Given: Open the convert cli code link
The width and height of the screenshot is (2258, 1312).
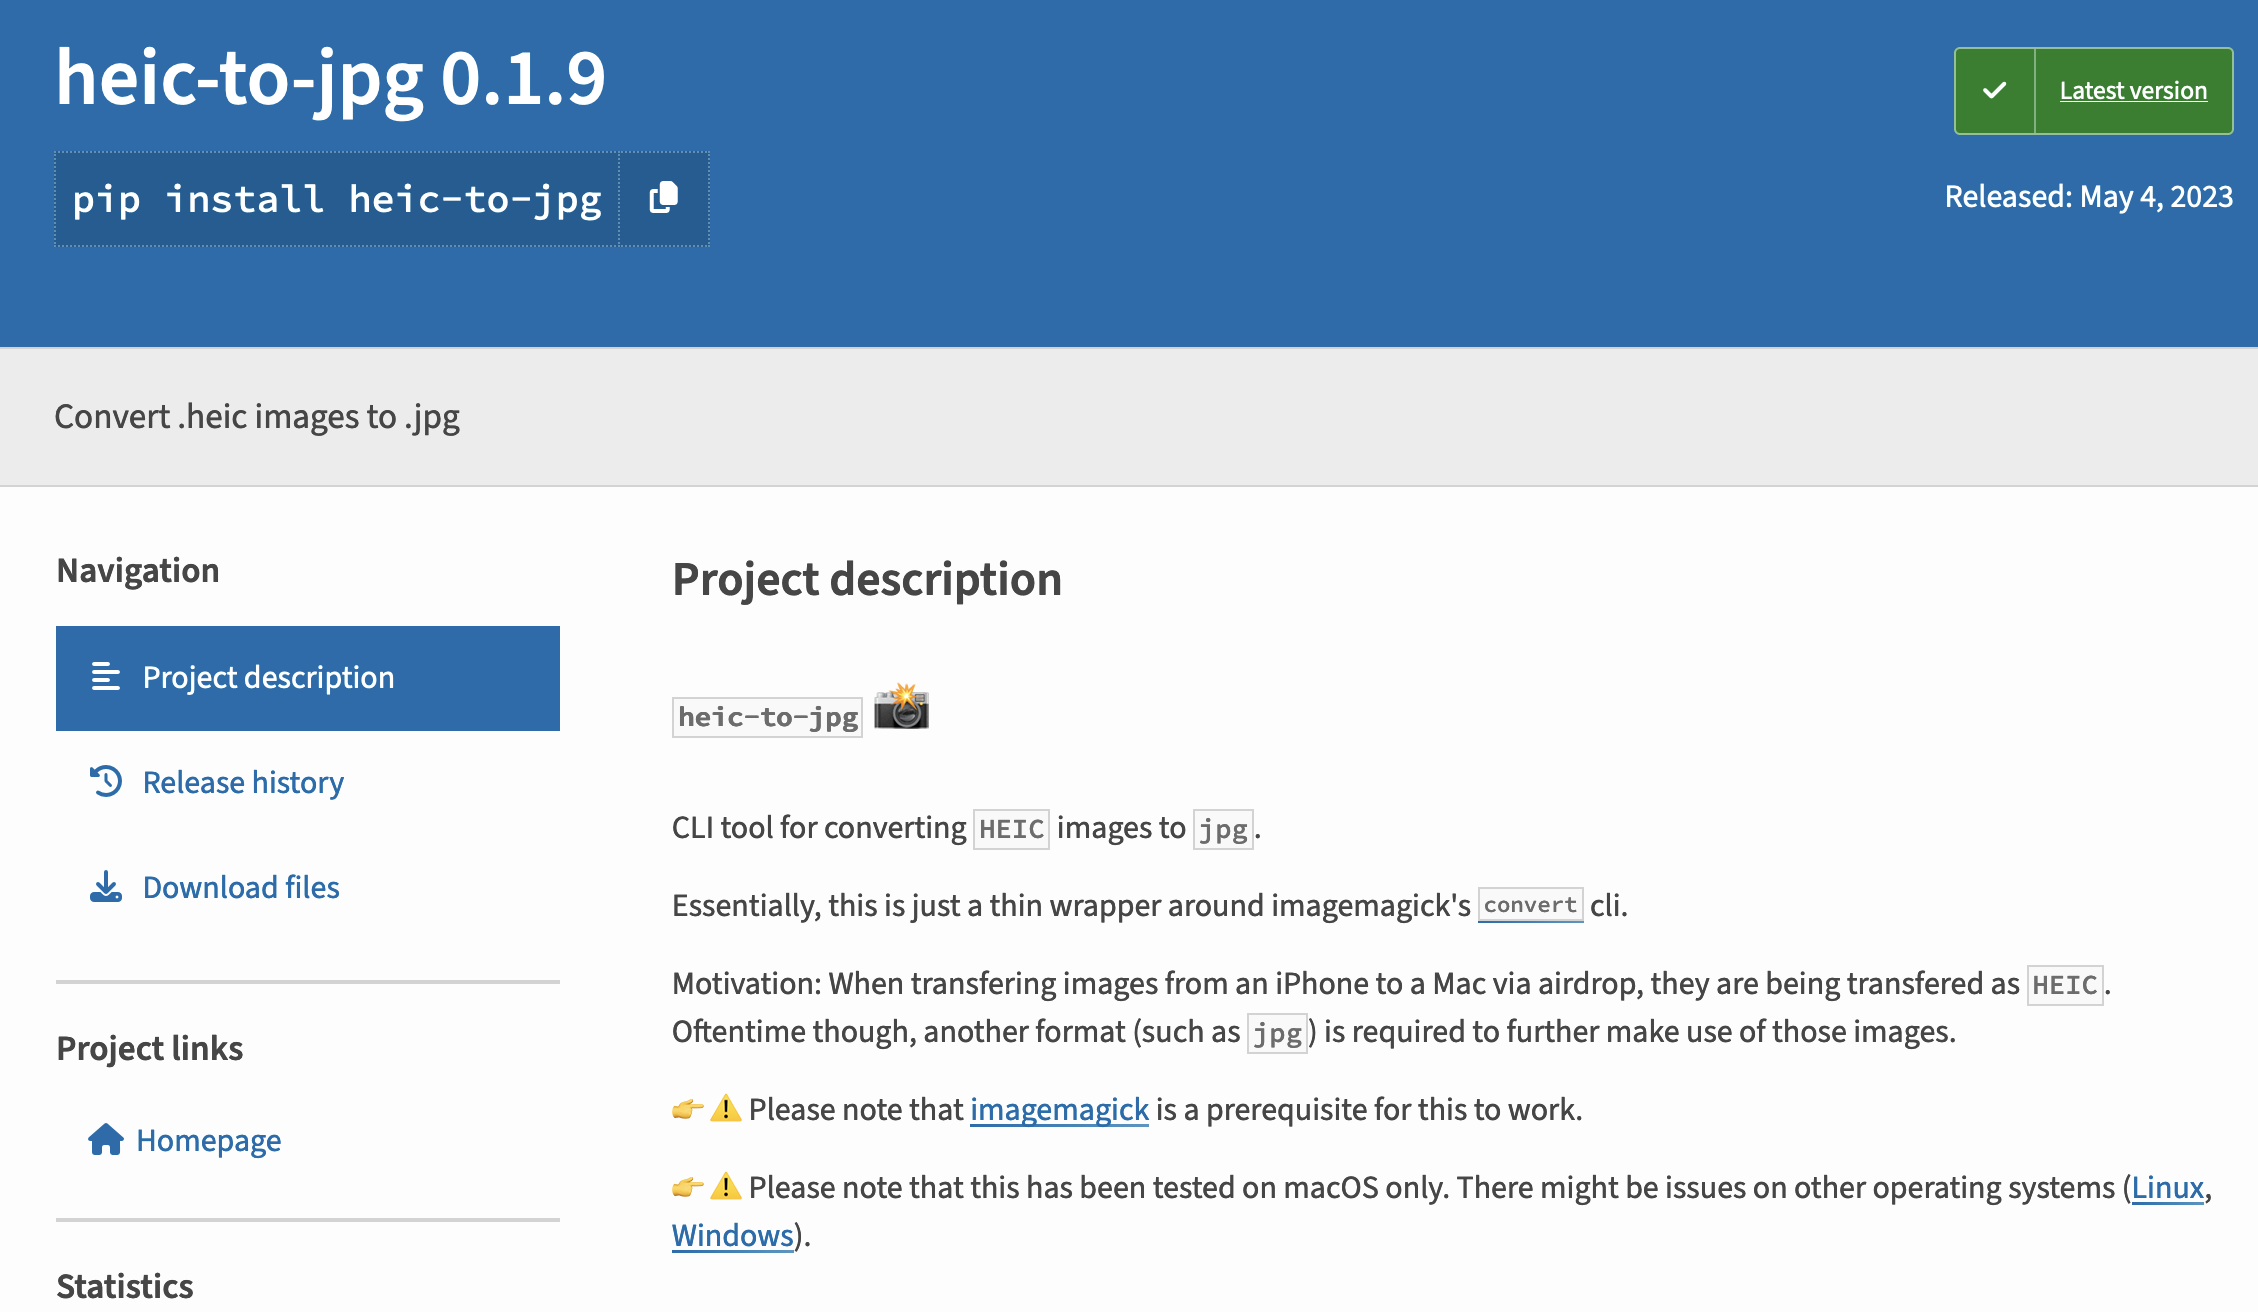Looking at the screenshot, I should tap(1530, 905).
